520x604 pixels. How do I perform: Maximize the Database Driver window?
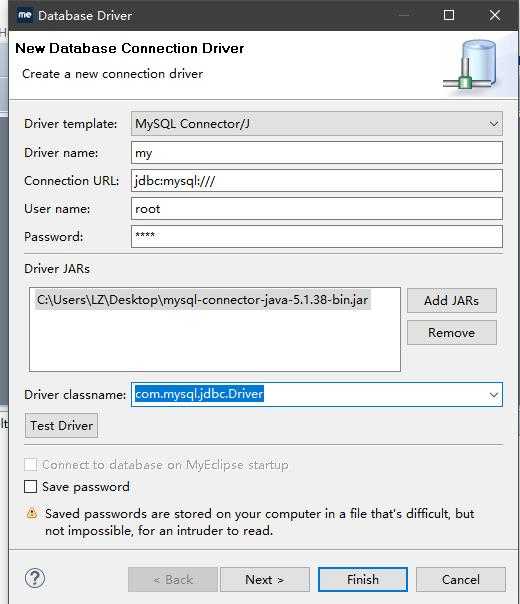pos(449,15)
